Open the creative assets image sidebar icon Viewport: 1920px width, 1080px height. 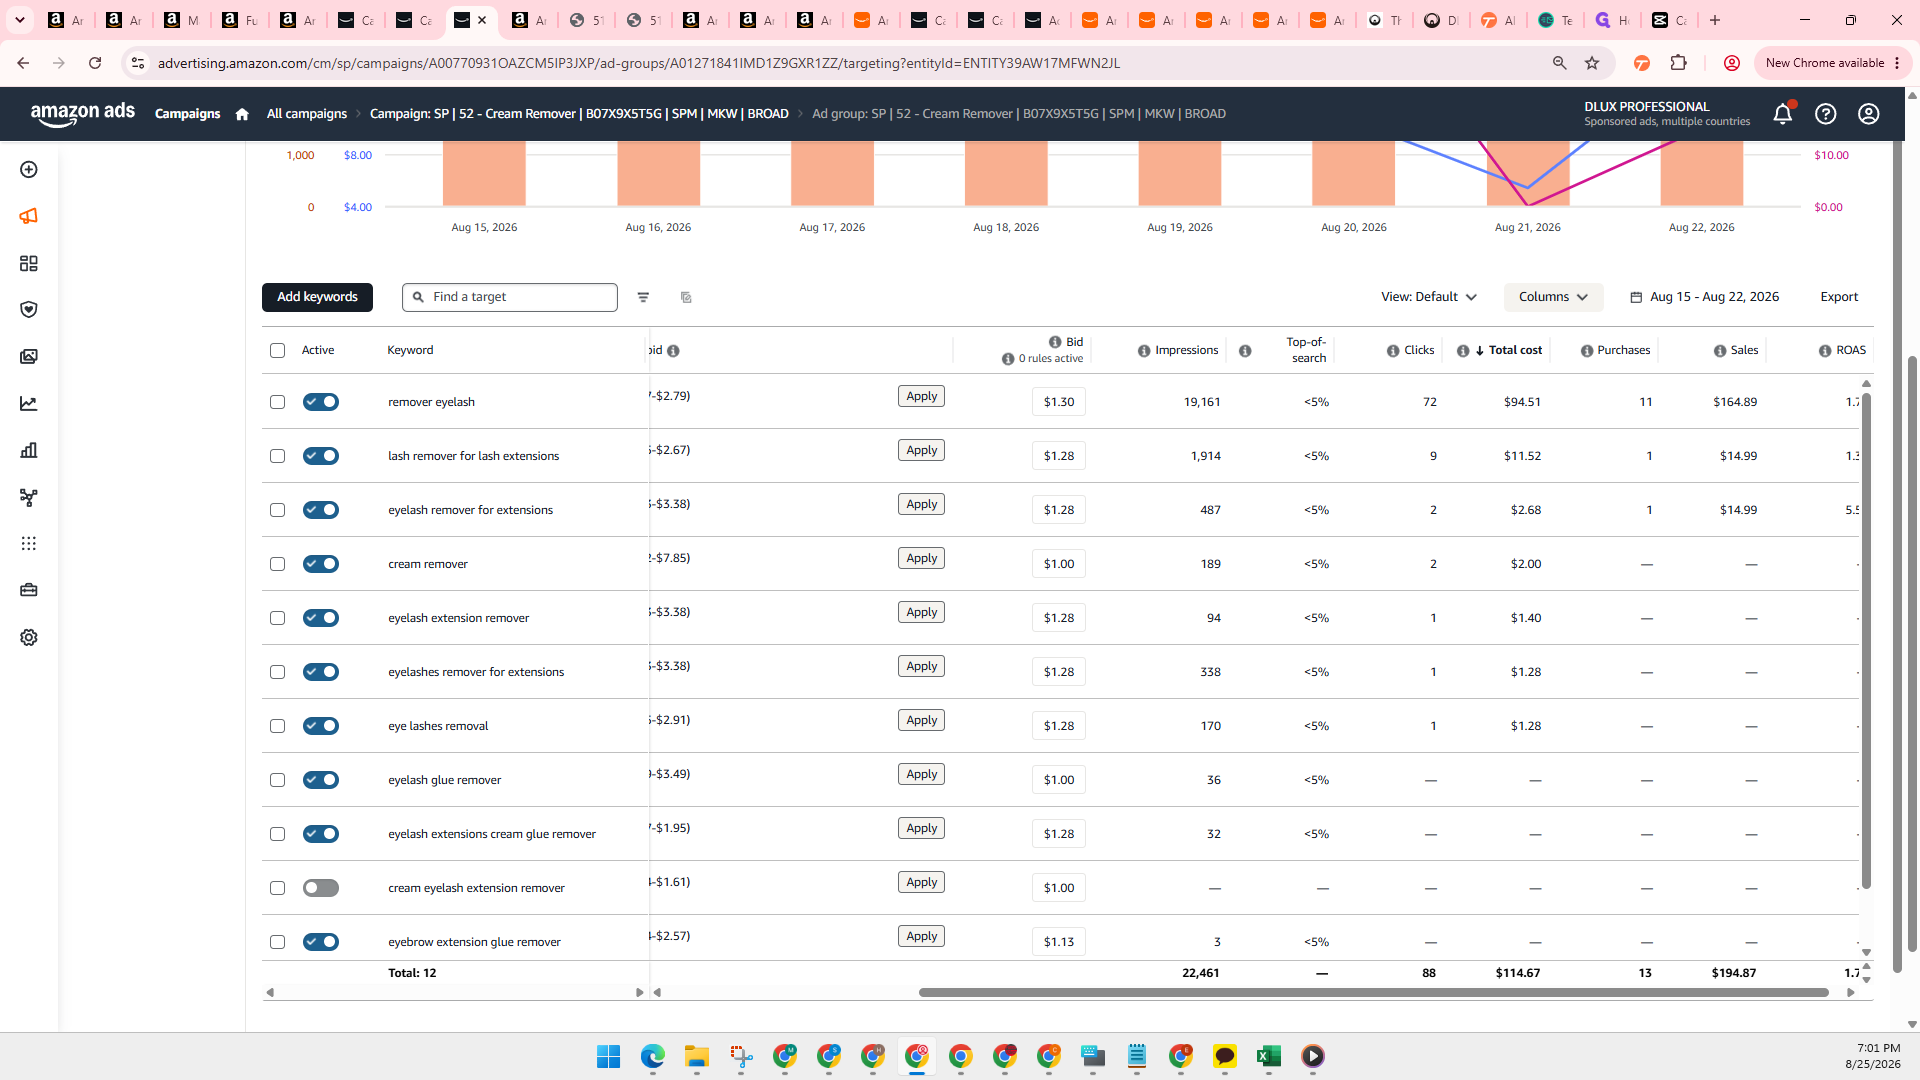point(29,357)
